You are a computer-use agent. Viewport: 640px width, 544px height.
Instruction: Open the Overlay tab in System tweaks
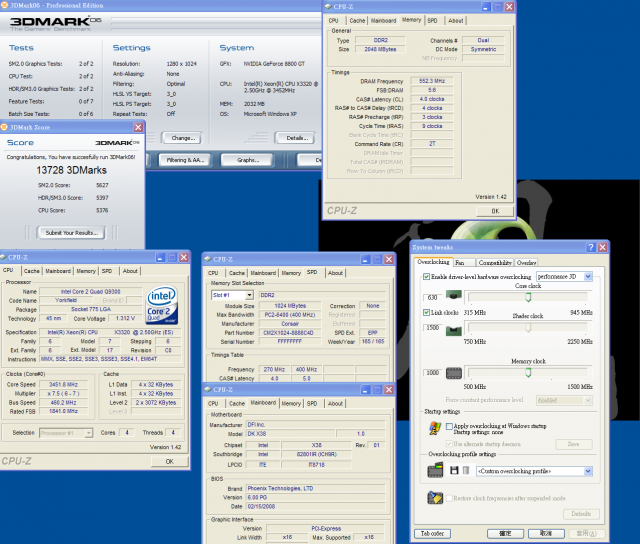point(526,263)
